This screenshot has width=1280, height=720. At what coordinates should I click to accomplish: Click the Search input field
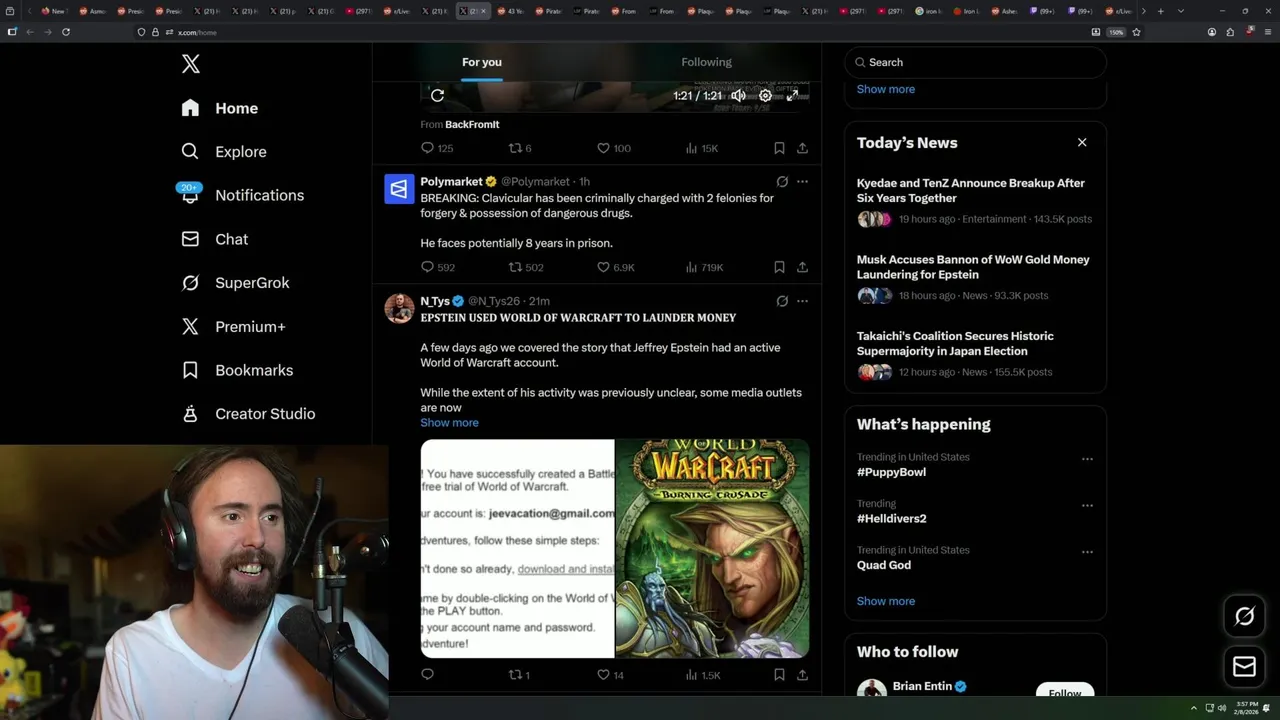[976, 62]
